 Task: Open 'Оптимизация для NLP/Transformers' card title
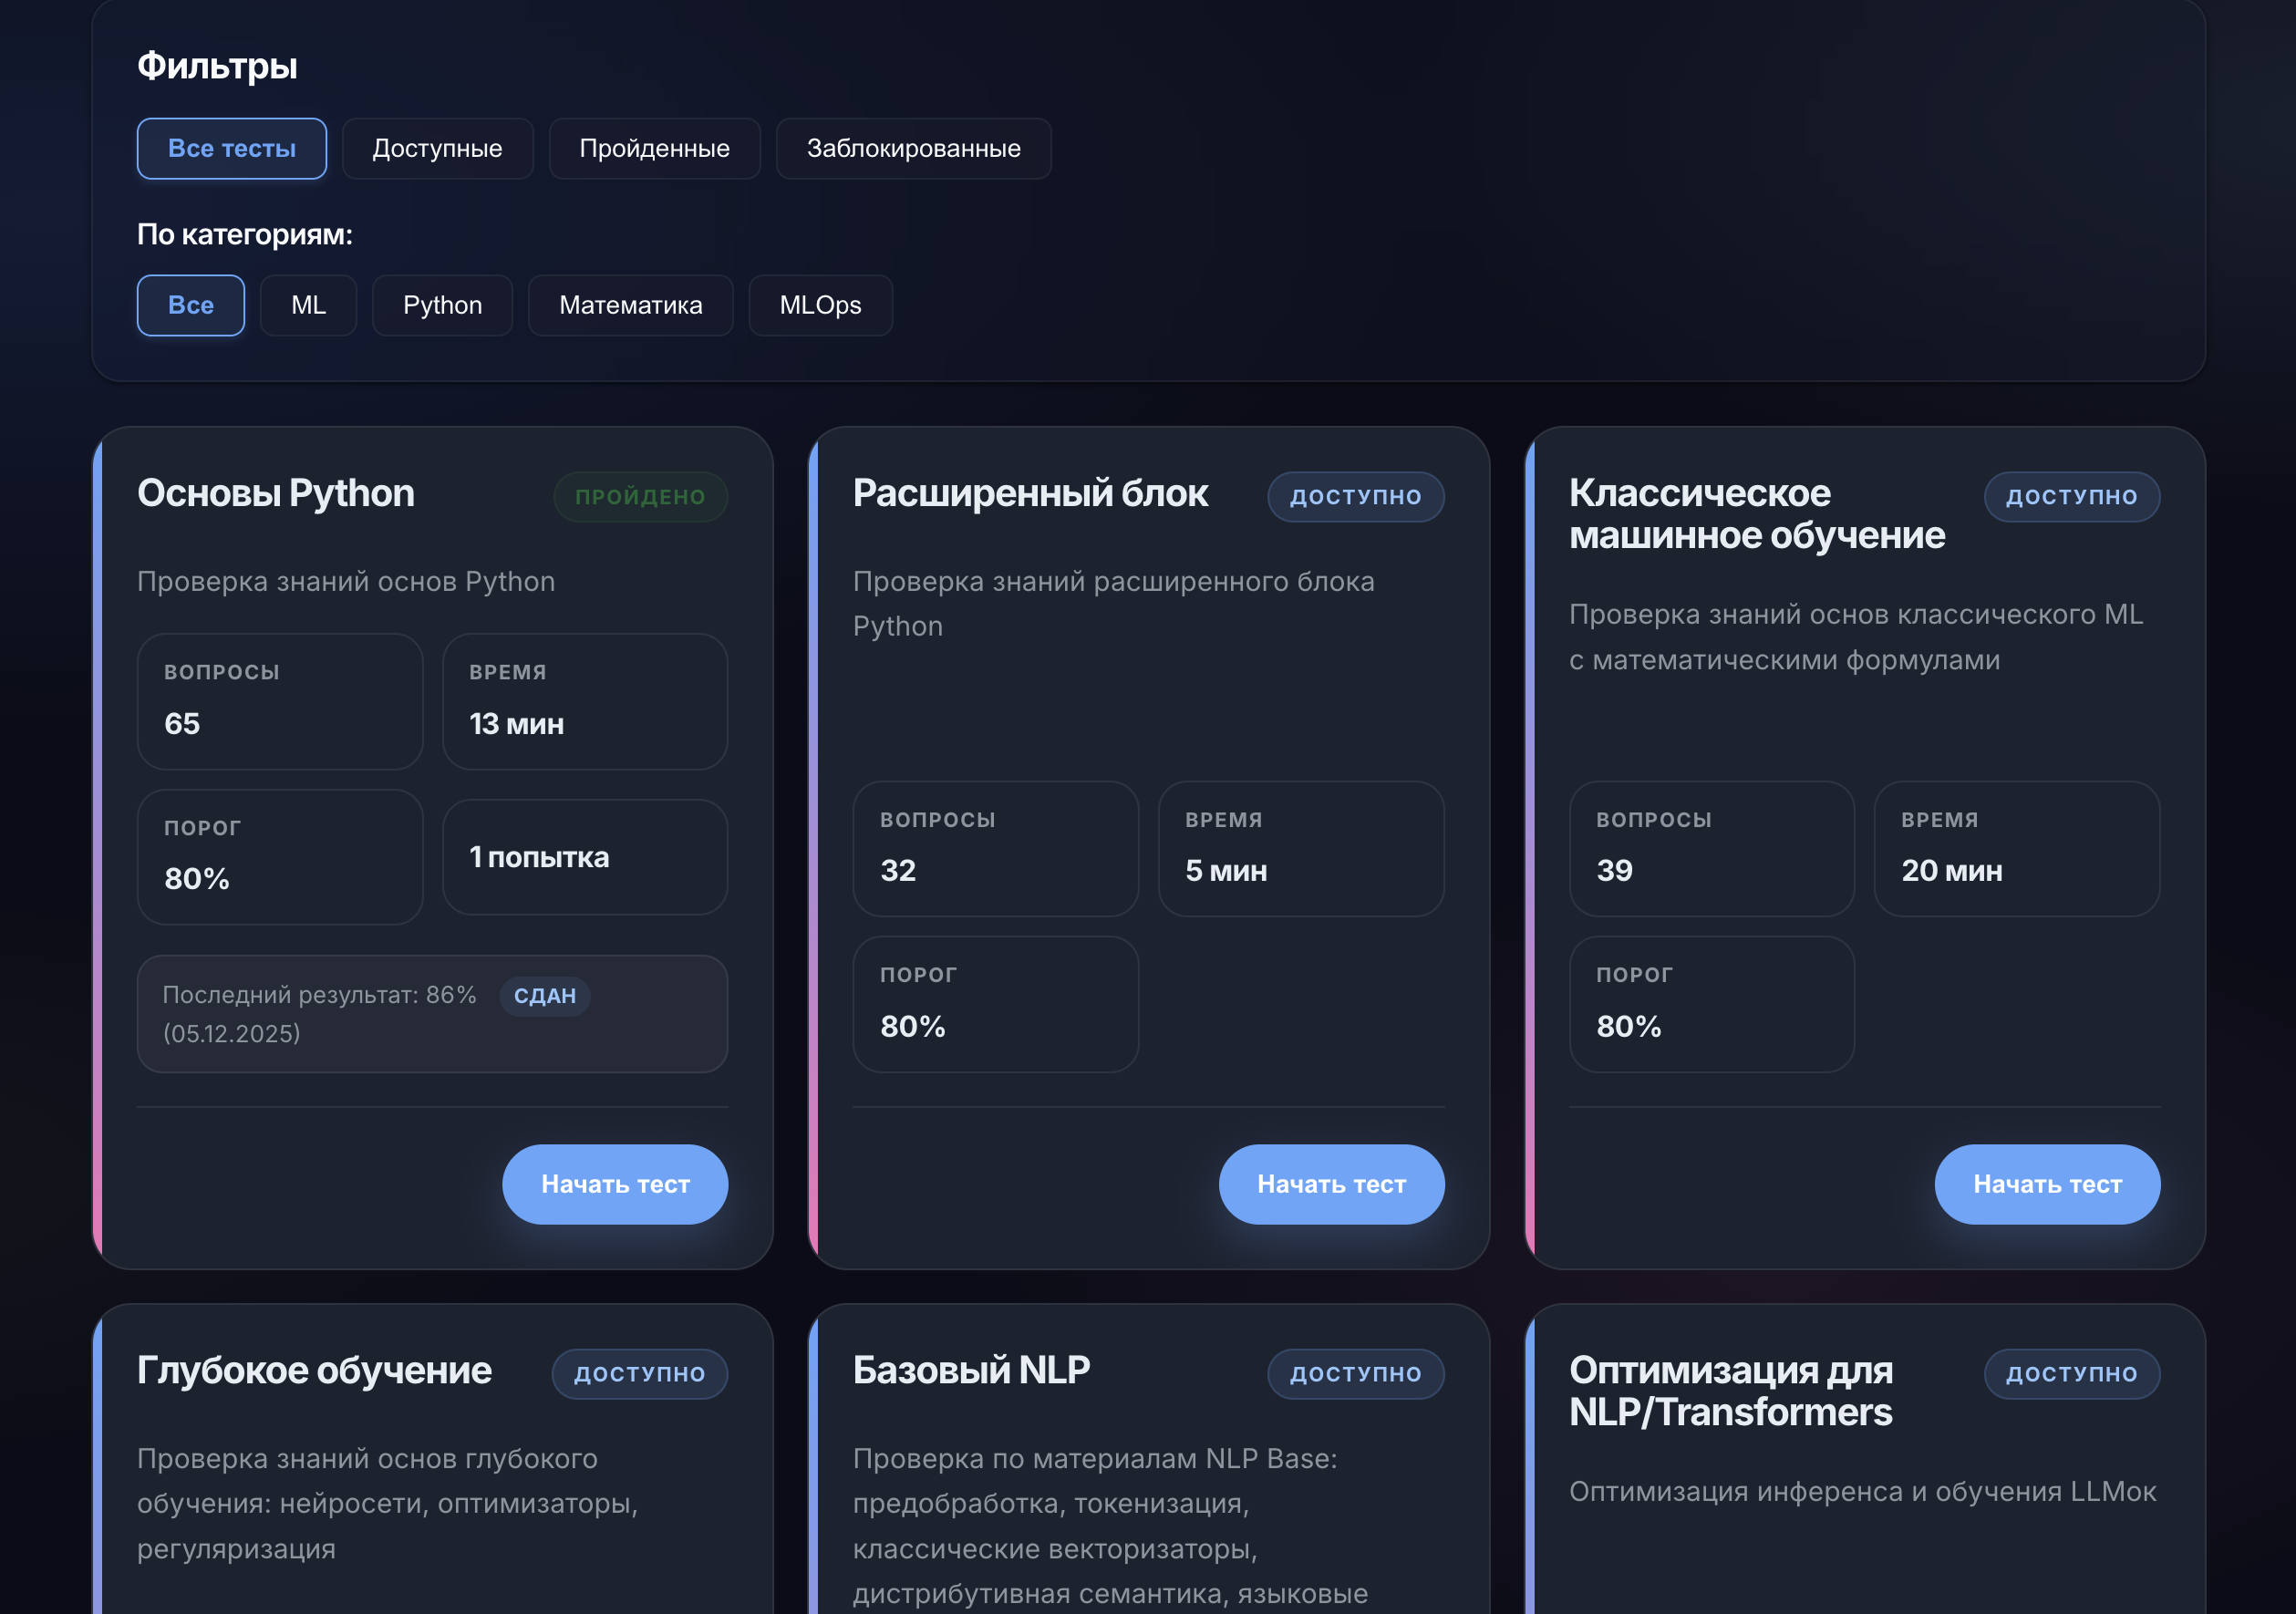coord(1731,1391)
